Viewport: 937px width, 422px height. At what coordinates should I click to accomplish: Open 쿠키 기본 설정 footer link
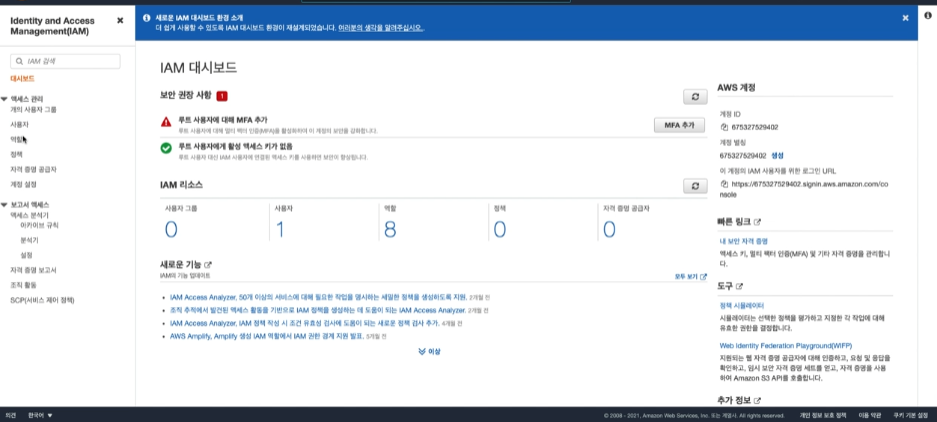coord(911,415)
